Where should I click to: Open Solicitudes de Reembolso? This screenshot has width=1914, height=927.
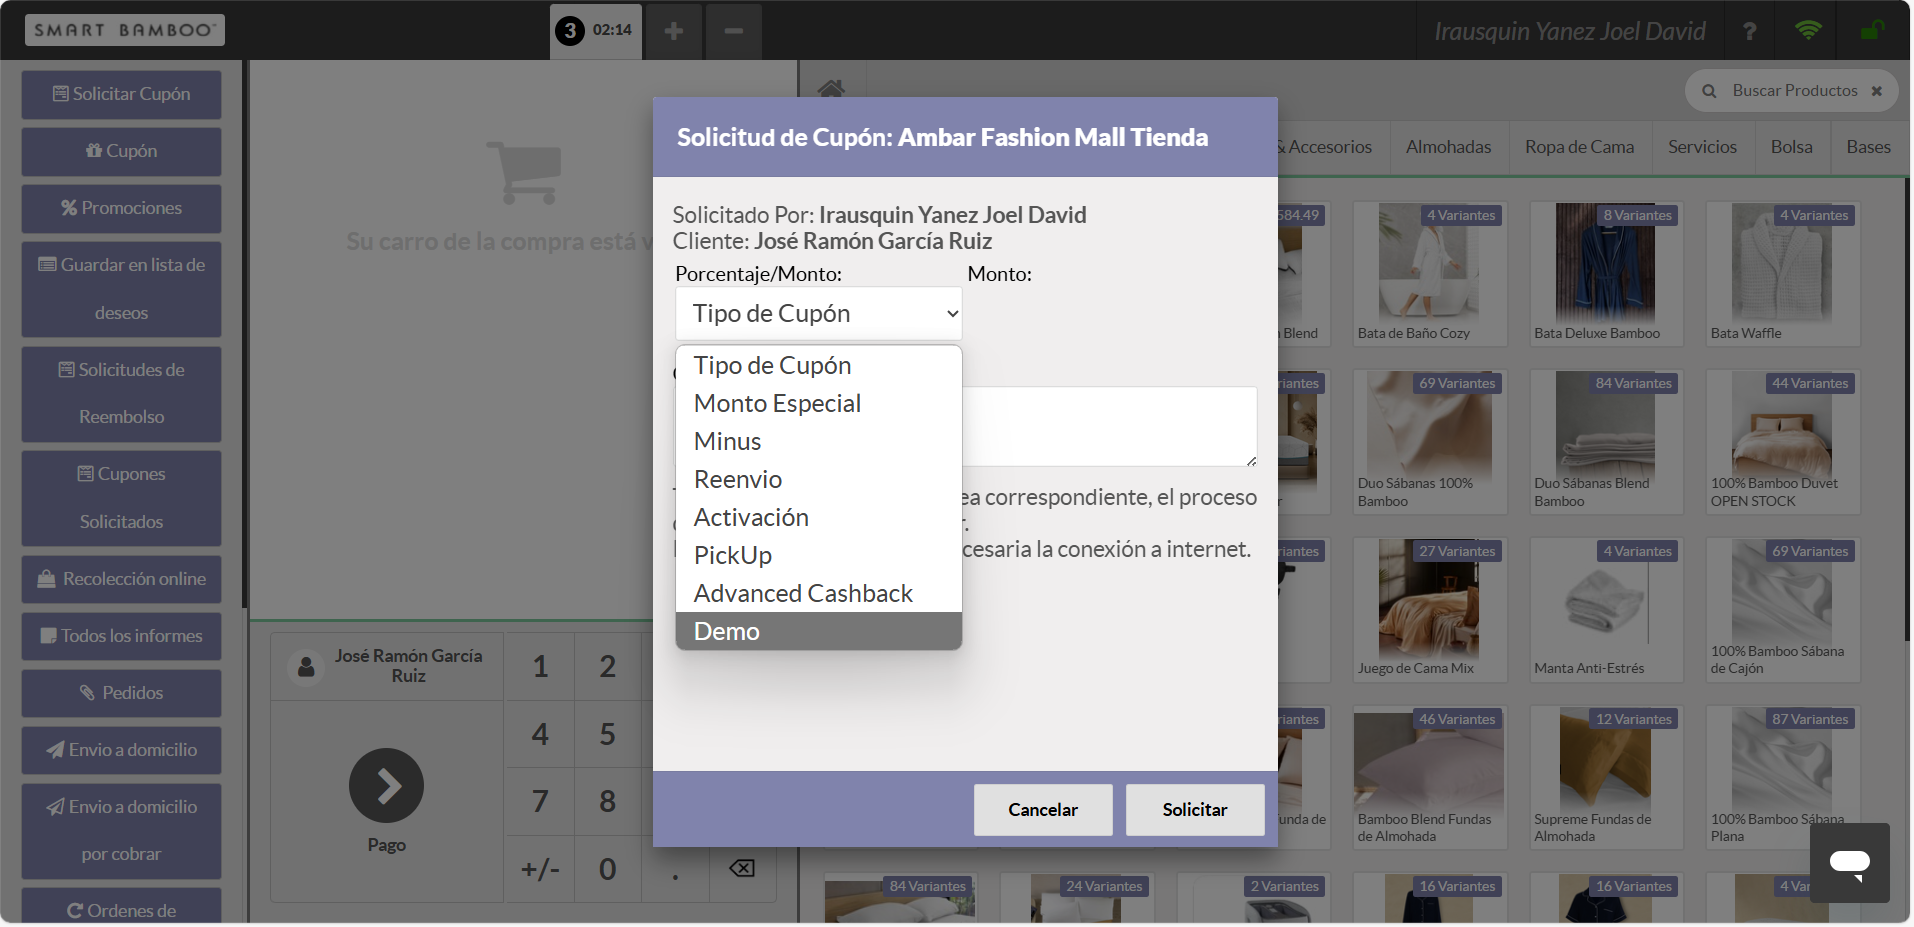[x=121, y=394]
